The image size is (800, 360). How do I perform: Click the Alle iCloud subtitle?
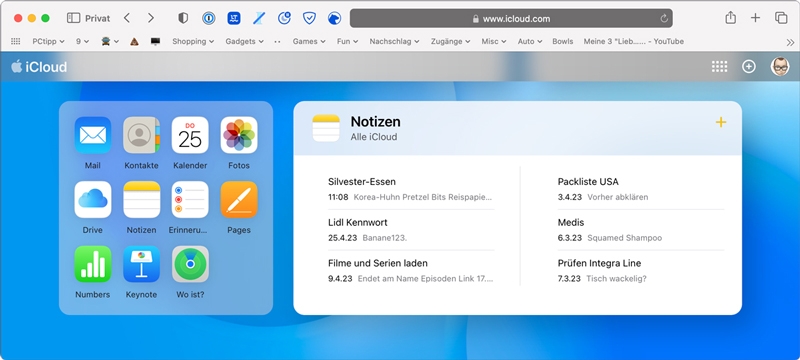373,137
